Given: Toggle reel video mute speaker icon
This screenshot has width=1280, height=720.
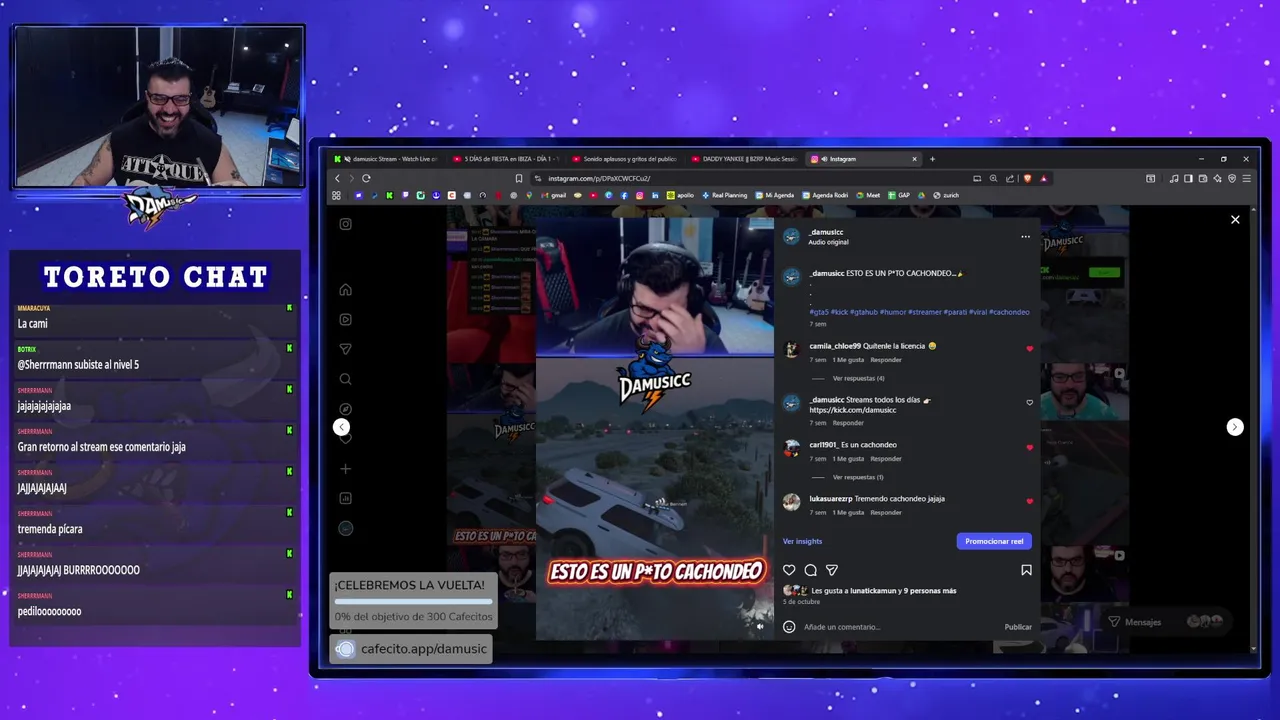Looking at the screenshot, I should click(x=760, y=627).
